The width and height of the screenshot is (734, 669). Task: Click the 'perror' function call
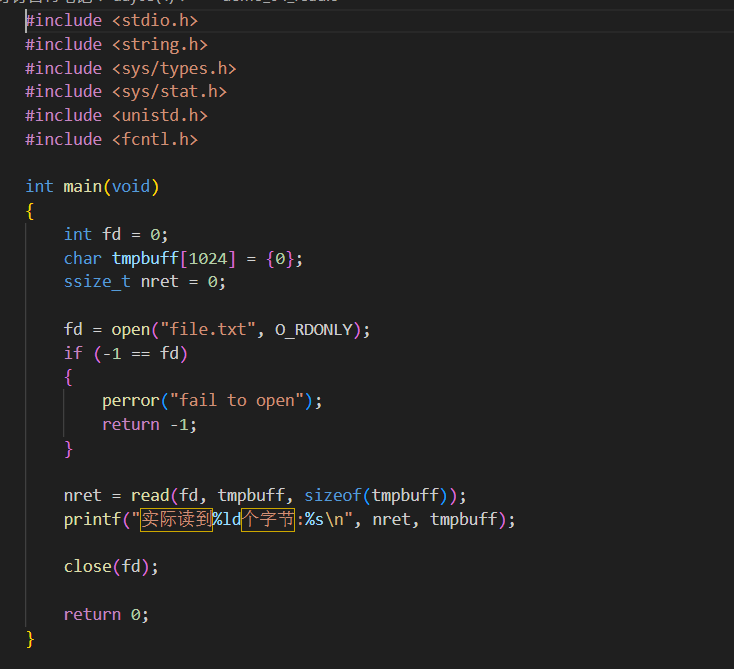pos(131,401)
